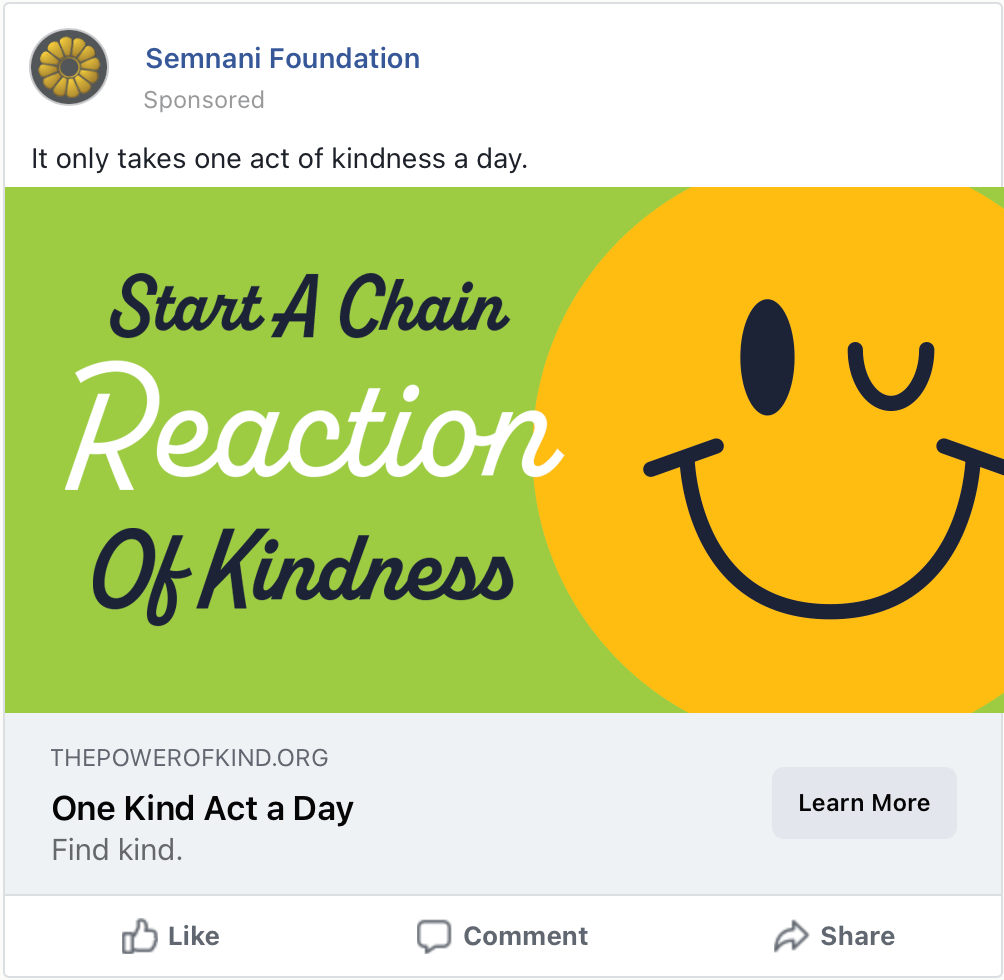The image size is (1004, 980).
Task: Click the smiley face's winking eye
Action: (891, 375)
